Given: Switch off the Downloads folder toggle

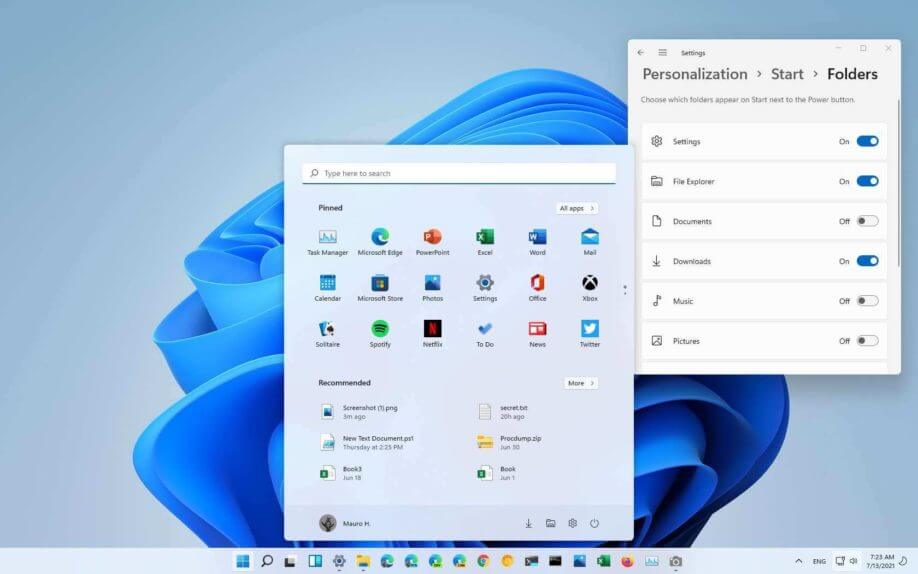Looking at the screenshot, I should pos(868,261).
